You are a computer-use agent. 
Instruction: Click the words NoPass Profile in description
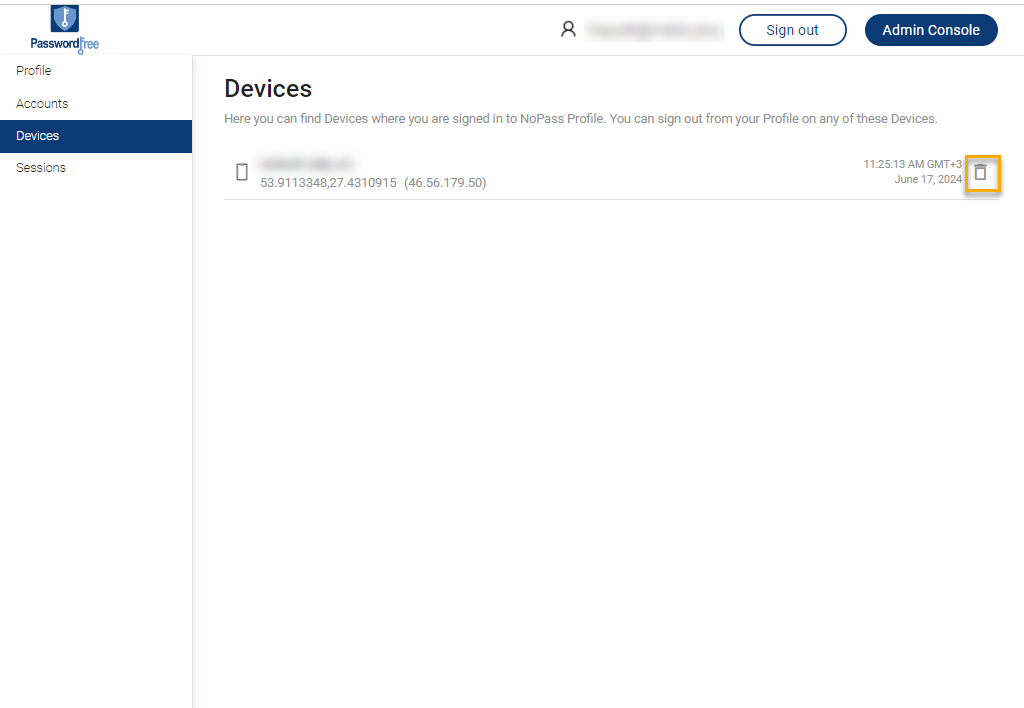click(561, 119)
